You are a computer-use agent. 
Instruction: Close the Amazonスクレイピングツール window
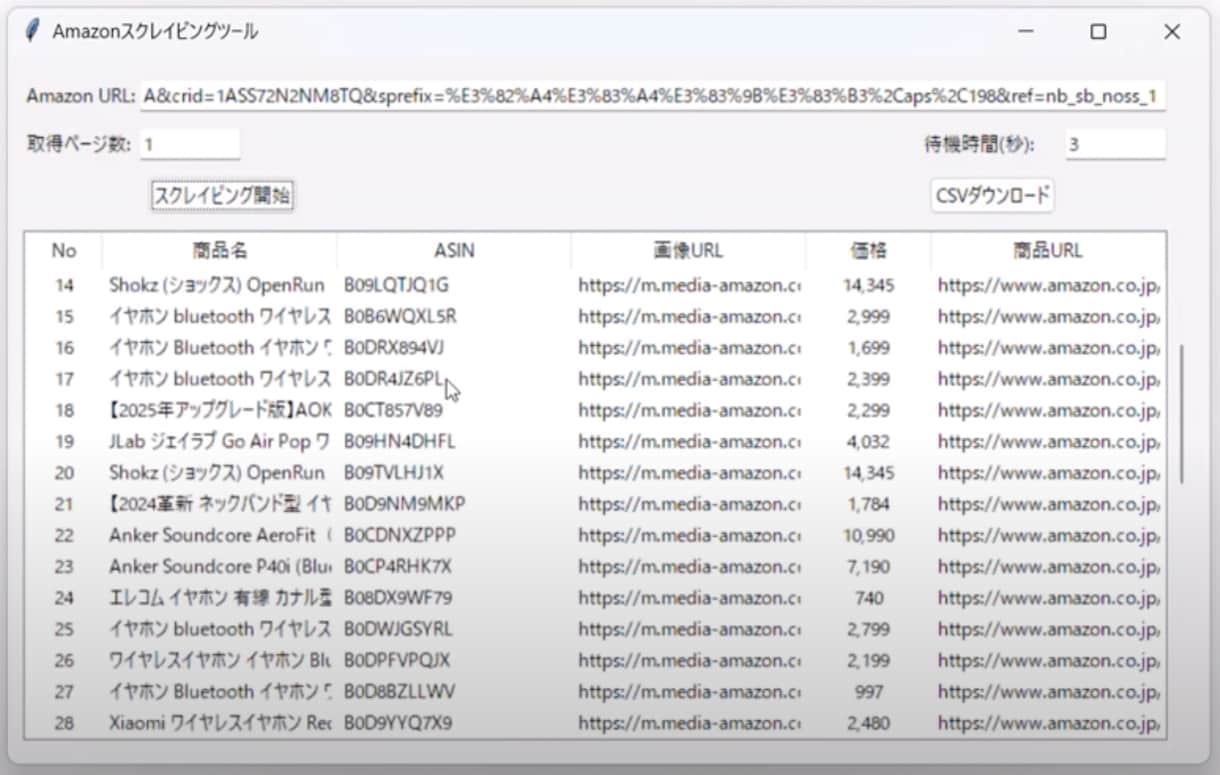click(x=1172, y=32)
